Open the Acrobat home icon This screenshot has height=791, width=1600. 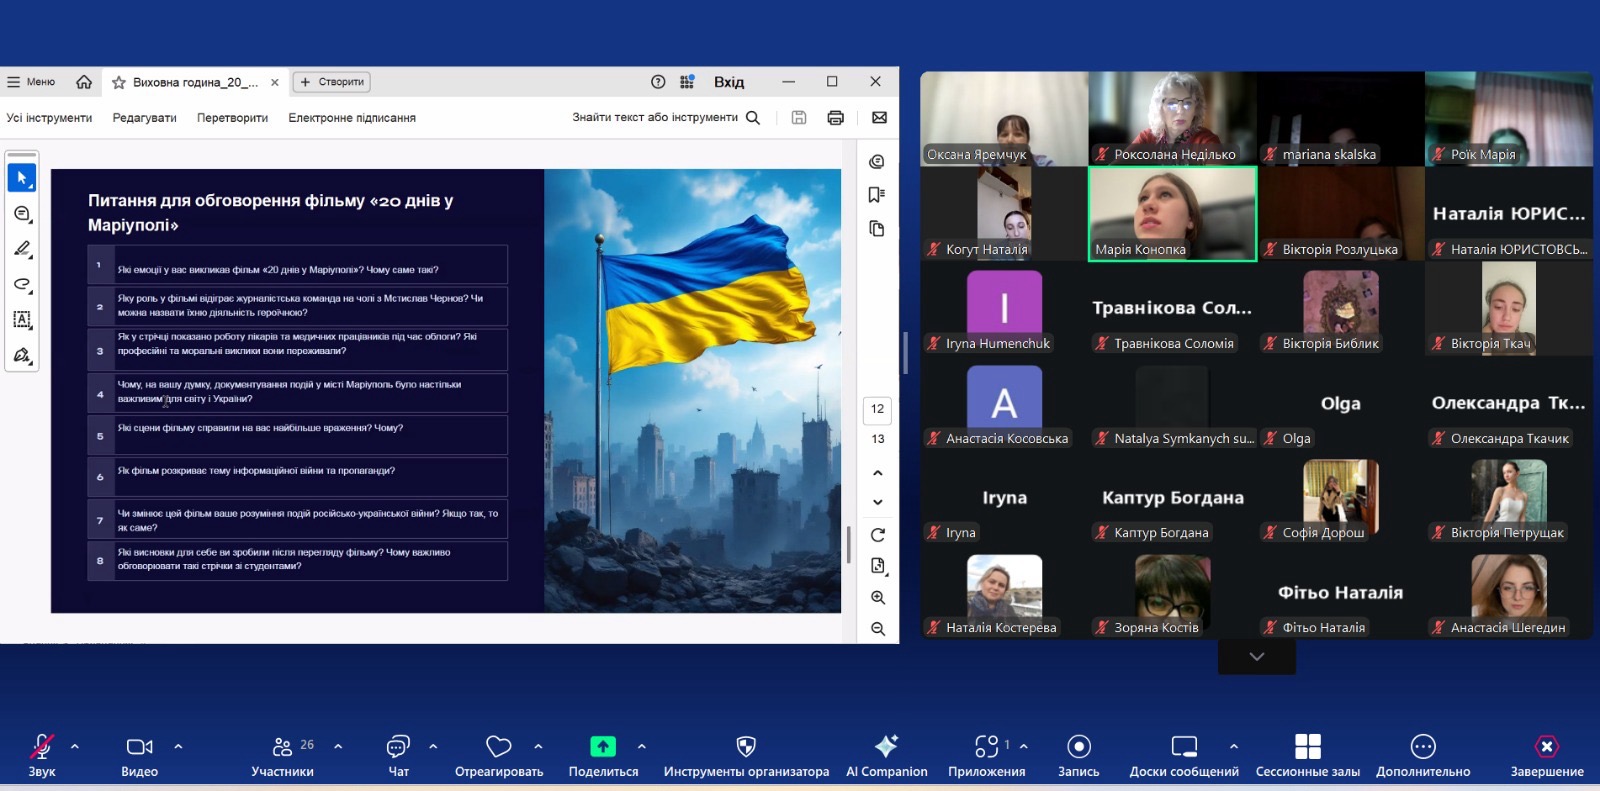pyautogui.click(x=84, y=82)
